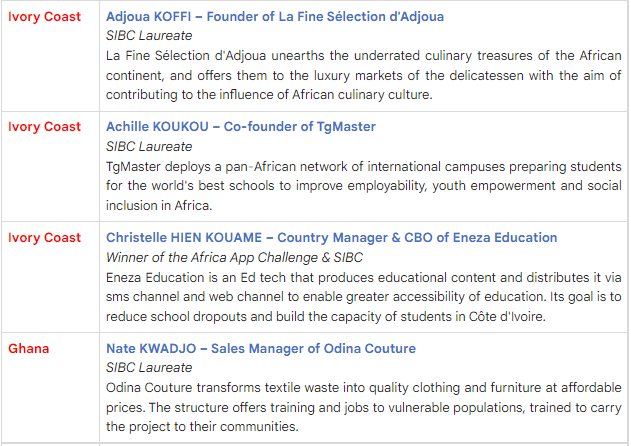Click Ivory Coast label beside Achille KOUKOU
Screen dimensions: 631x446
45,127
